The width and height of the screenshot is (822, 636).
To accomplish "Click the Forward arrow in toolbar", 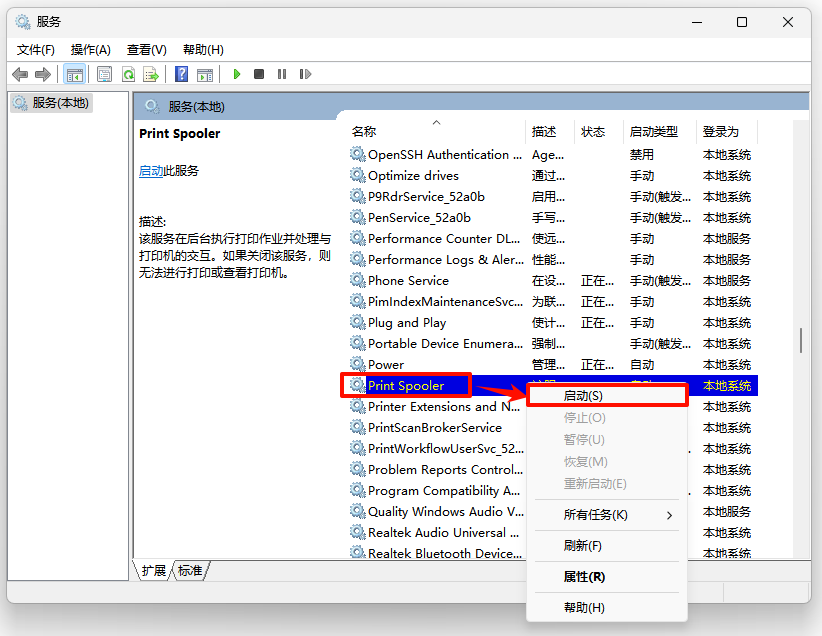I will [x=42, y=74].
